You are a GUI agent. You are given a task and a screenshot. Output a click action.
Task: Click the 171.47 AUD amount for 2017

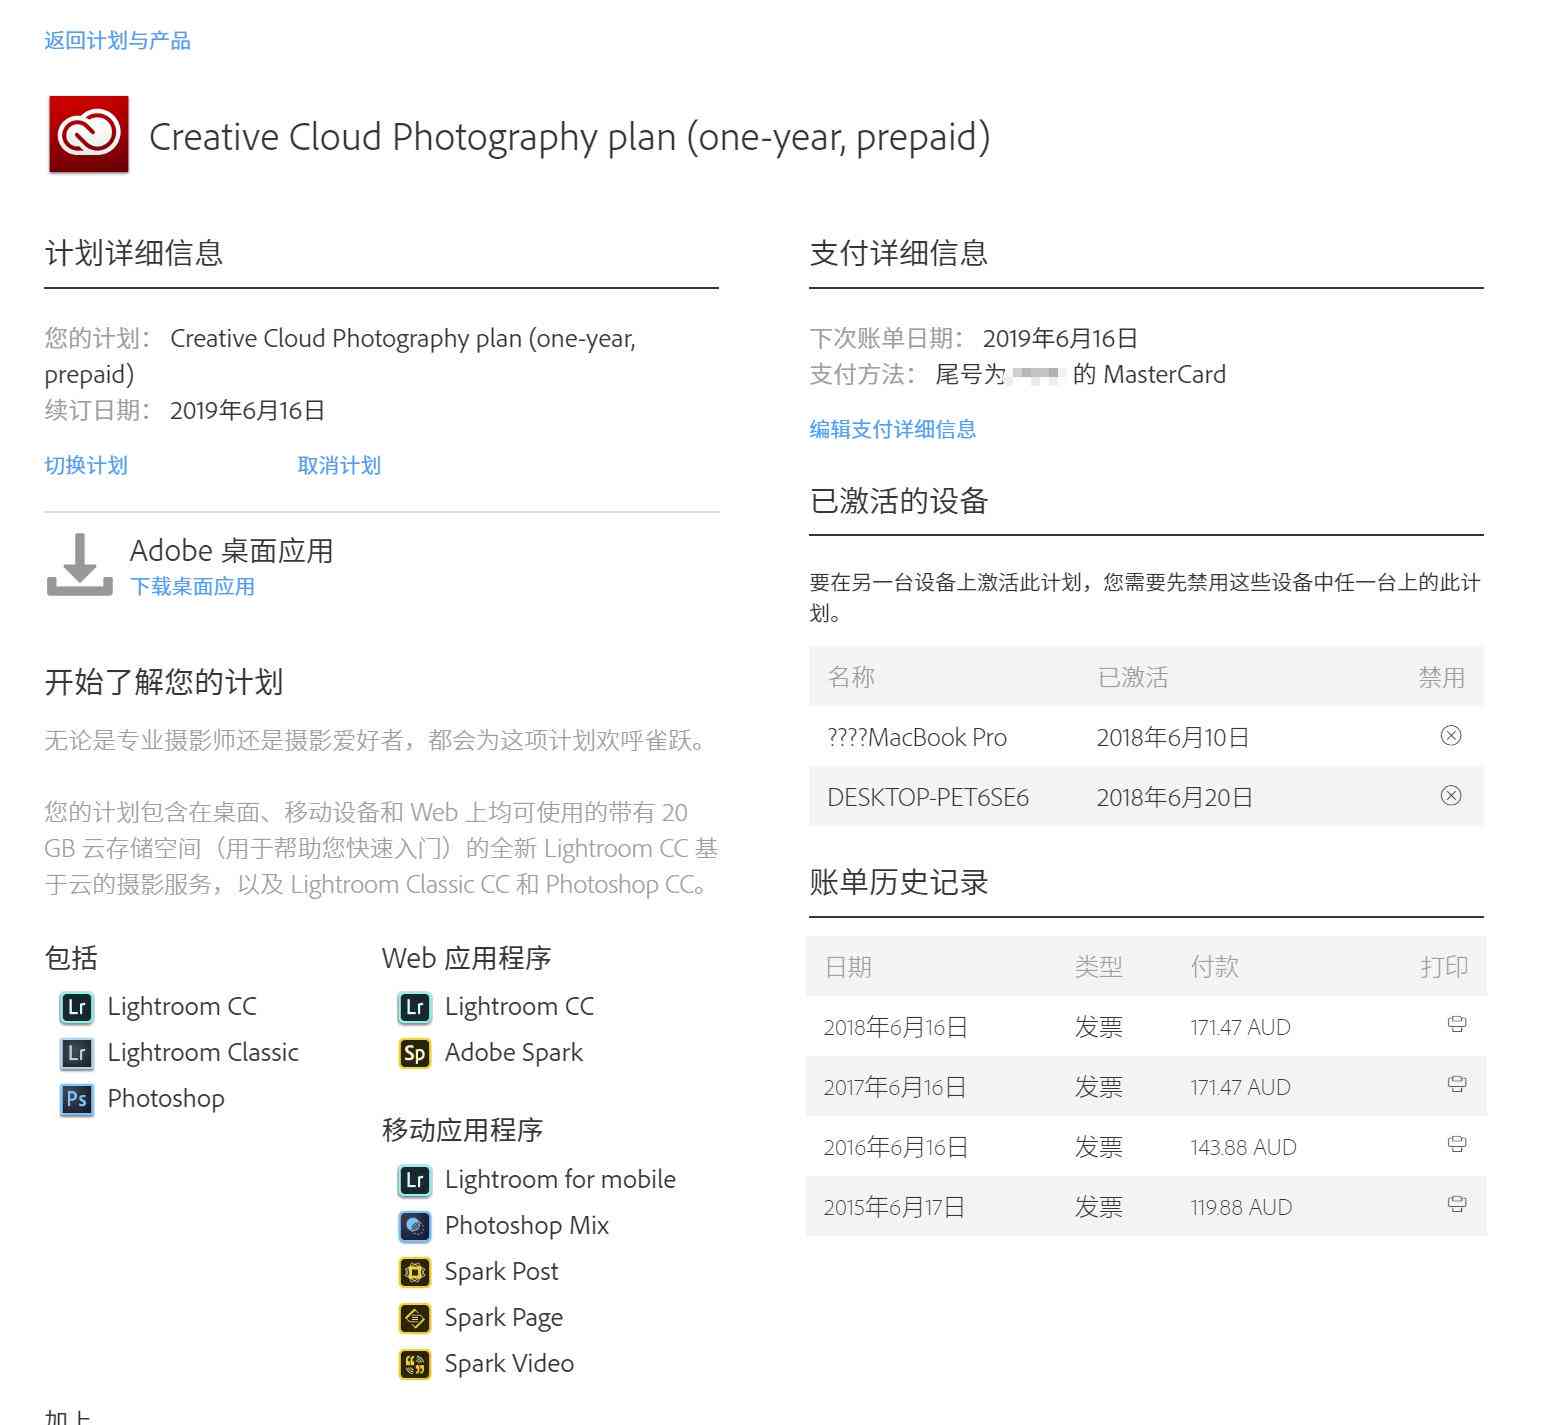tap(1240, 1087)
